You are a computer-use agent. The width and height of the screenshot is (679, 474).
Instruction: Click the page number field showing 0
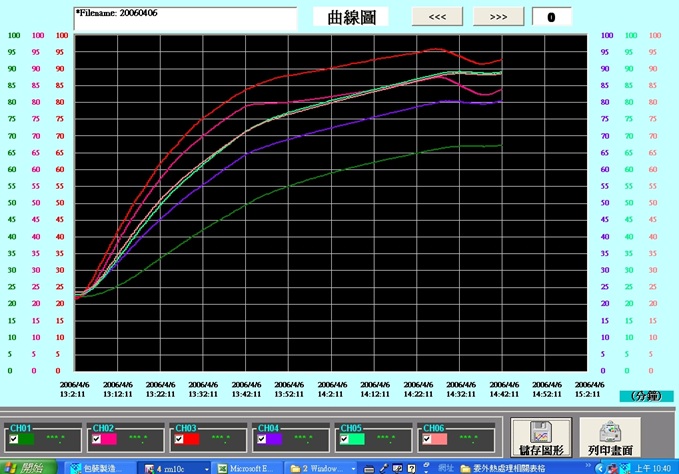(551, 17)
